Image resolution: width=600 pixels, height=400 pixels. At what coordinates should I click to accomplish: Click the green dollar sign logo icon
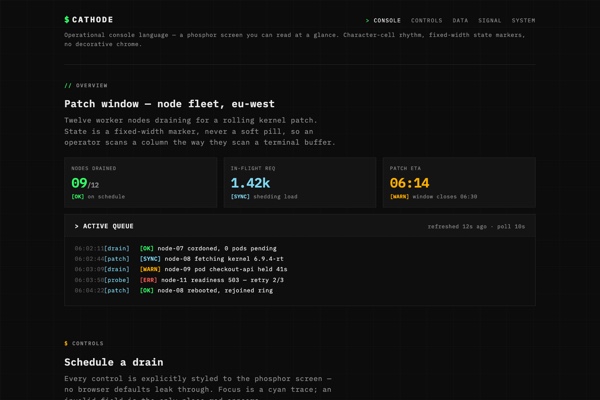pos(67,20)
